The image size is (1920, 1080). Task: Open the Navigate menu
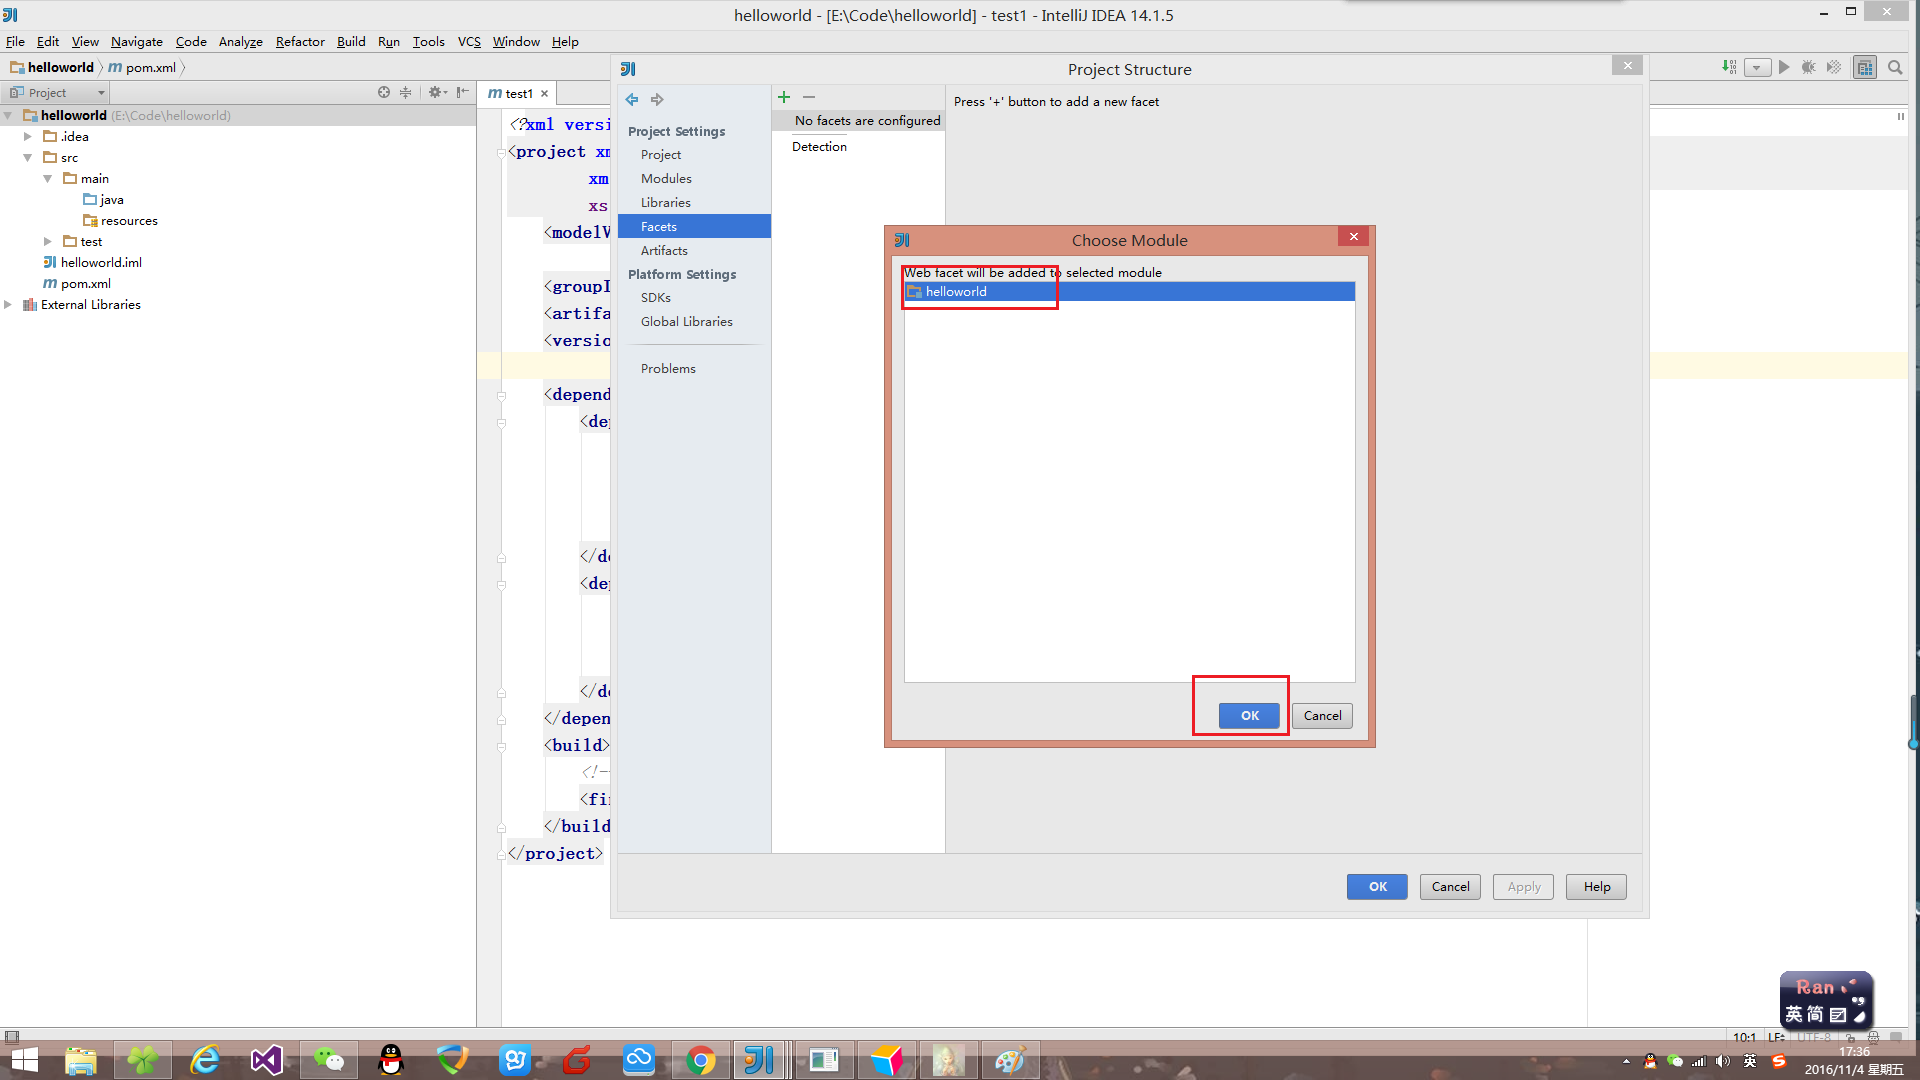tap(137, 42)
